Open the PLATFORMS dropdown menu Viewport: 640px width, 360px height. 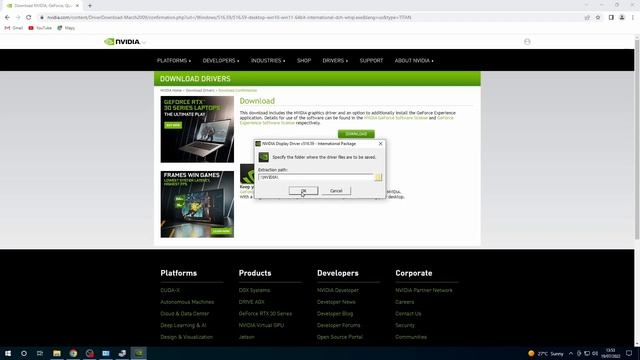[174, 60]
